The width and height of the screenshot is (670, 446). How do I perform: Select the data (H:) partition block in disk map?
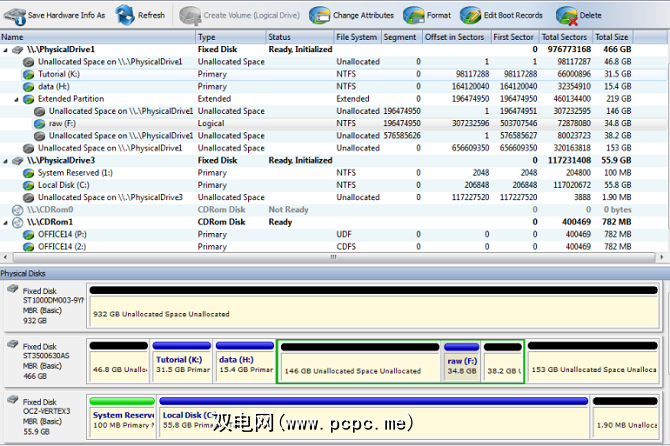[x=244, y=364]
